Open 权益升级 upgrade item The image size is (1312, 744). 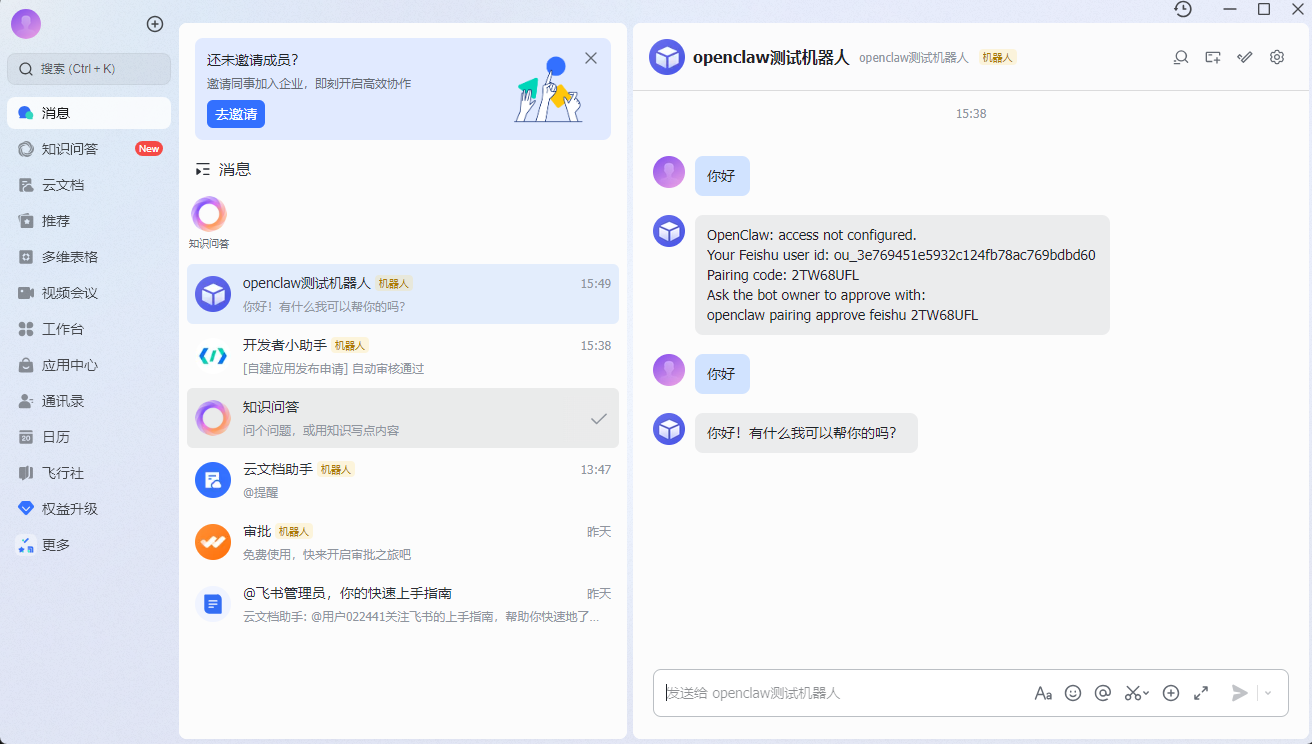tap(89, 509)
